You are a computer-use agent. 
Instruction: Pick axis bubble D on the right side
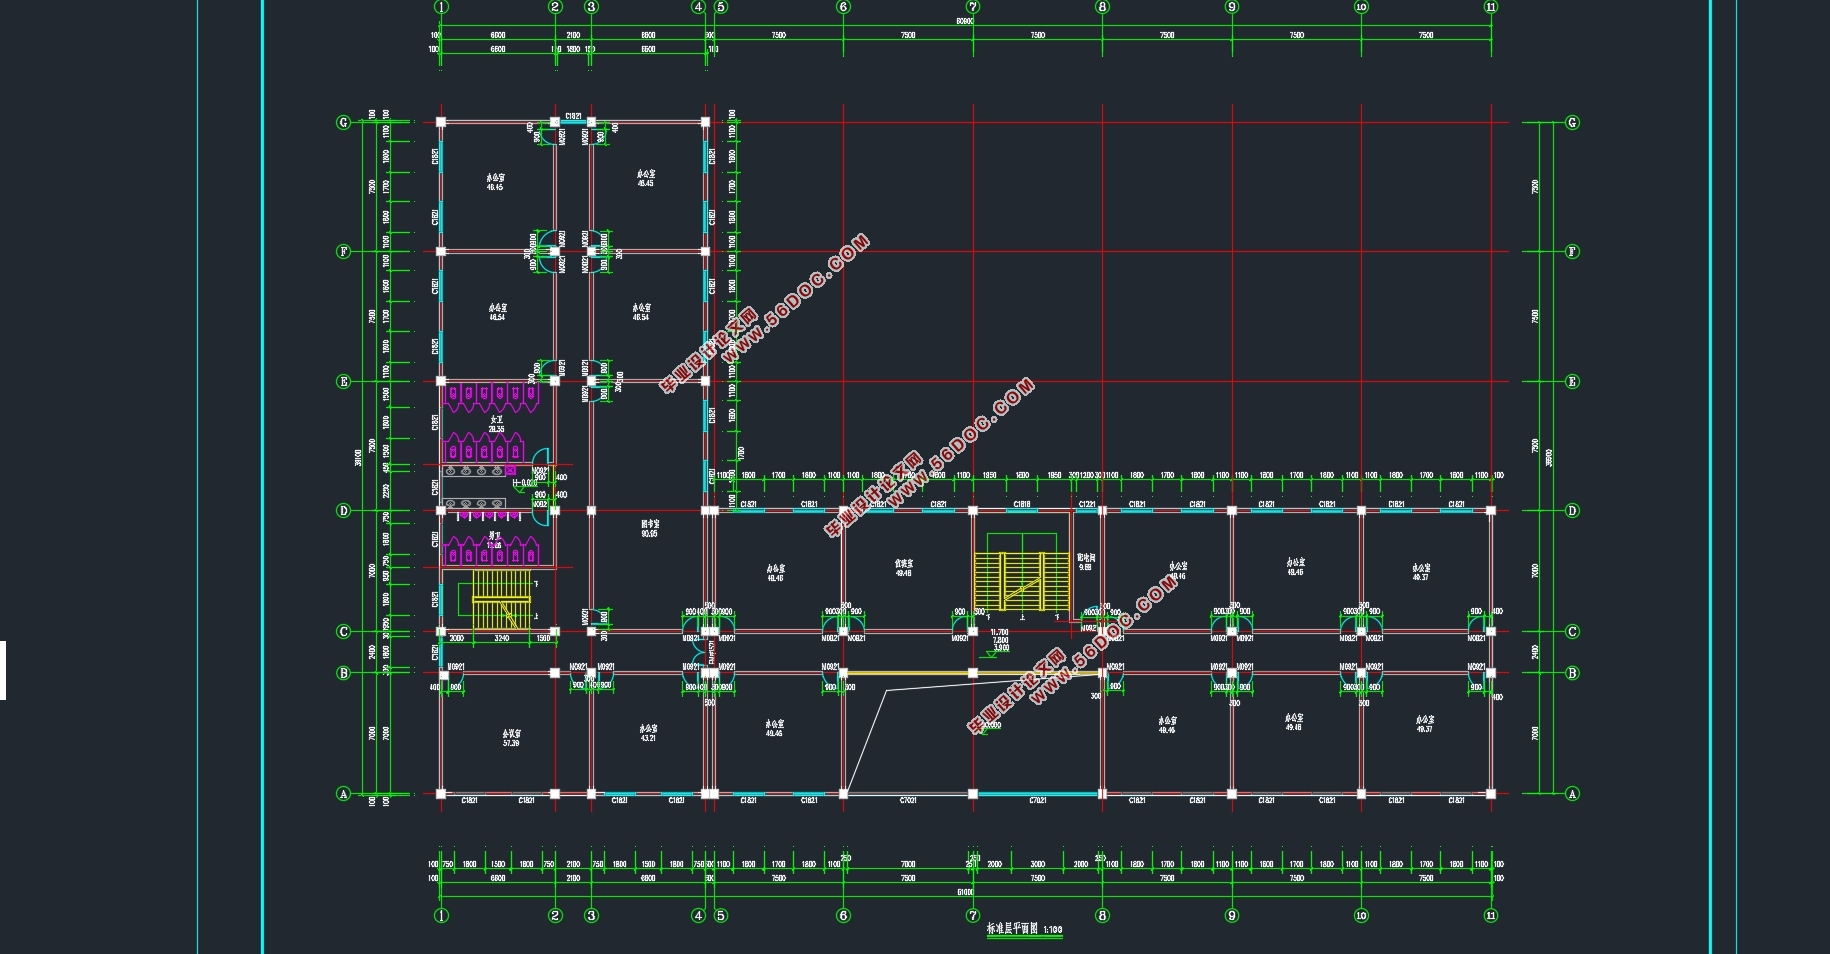1572,510
